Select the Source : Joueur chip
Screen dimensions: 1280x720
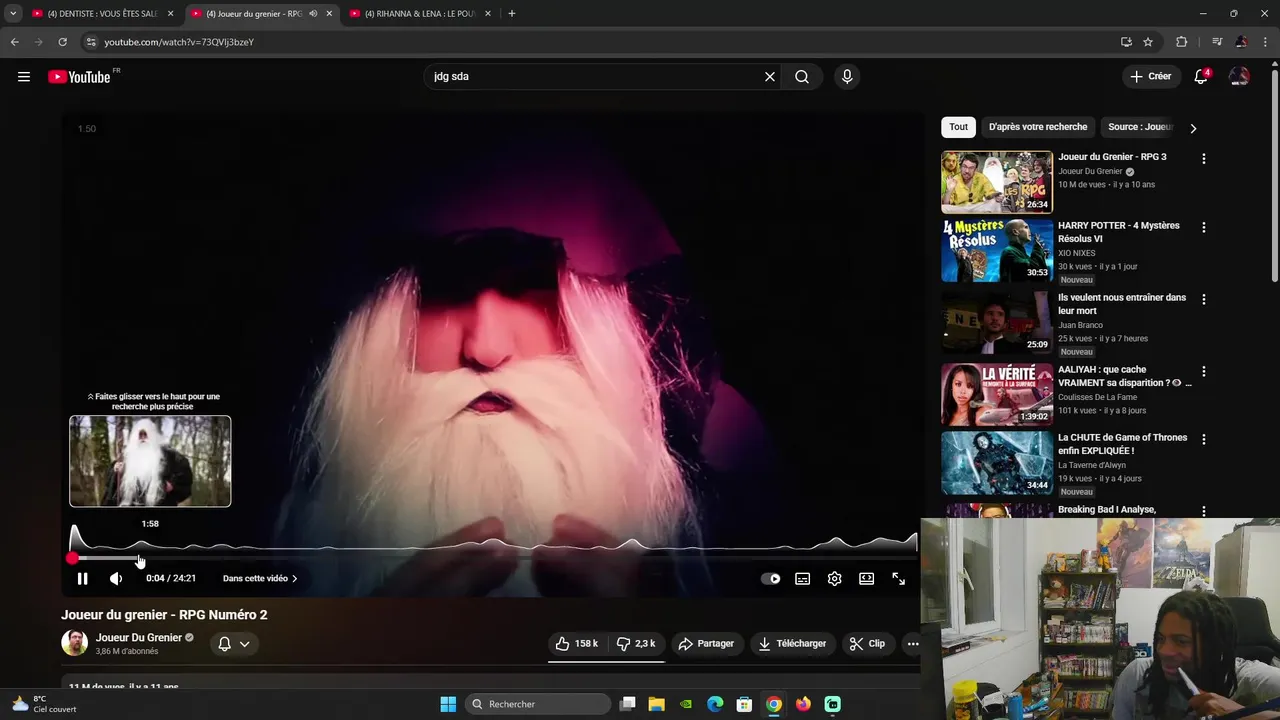[x=1140, y=127]
